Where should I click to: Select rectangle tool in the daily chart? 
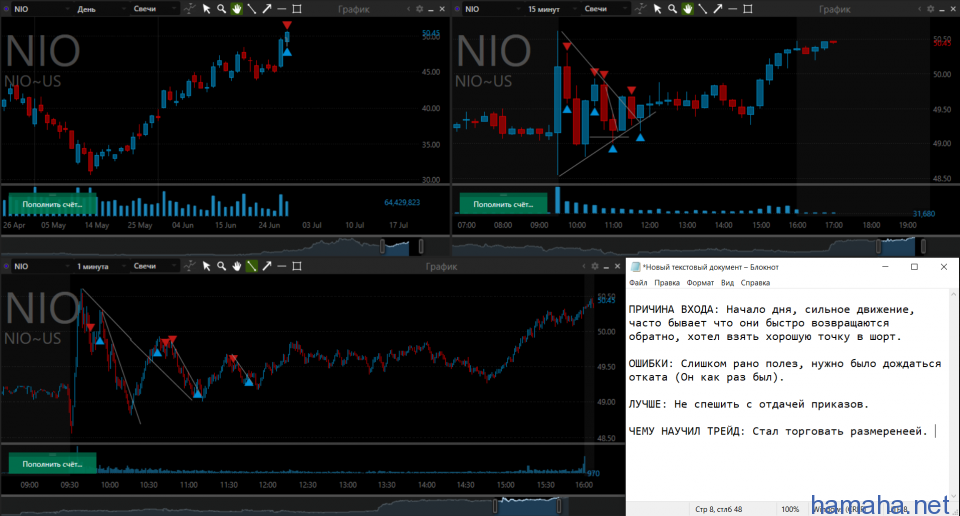(297, 9)
